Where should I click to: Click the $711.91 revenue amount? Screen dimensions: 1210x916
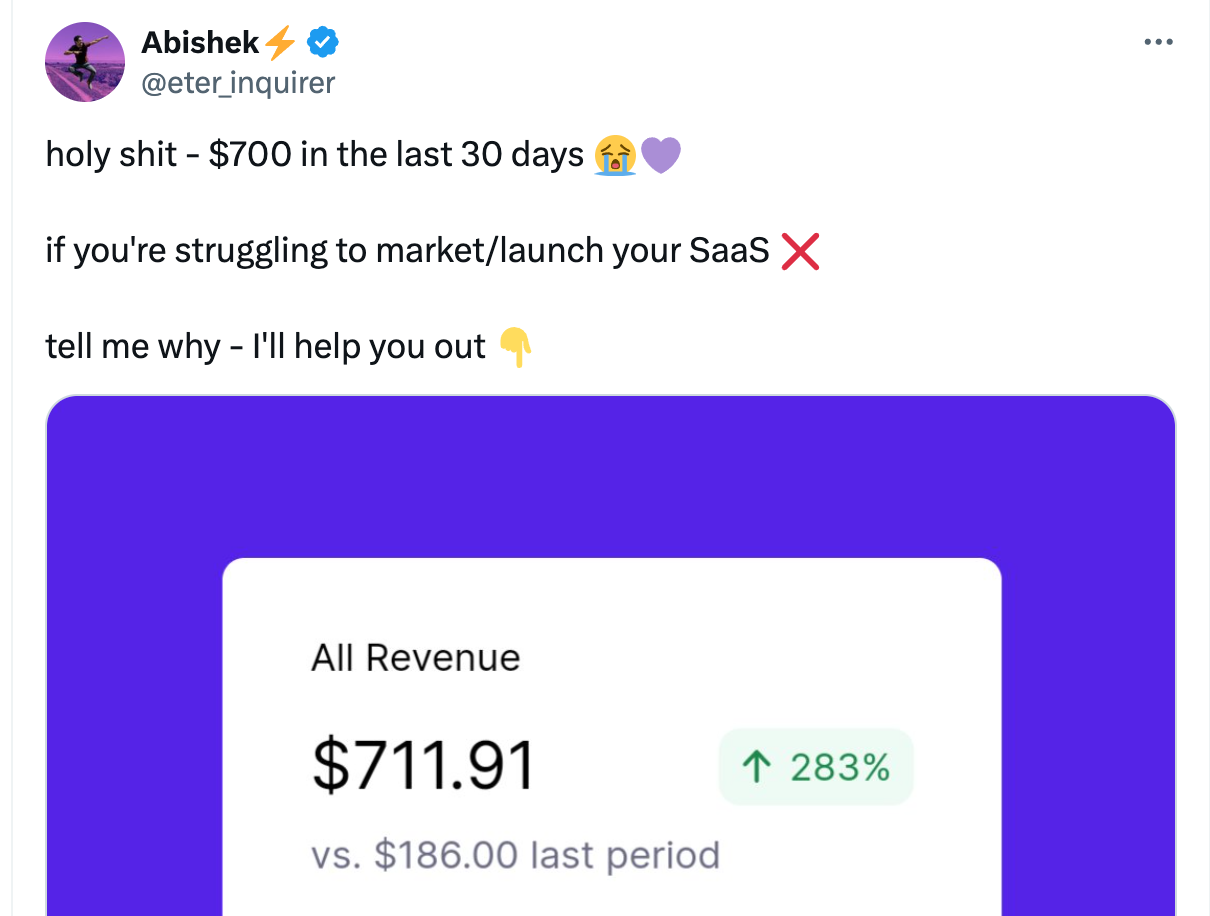(x=423, y=766)
